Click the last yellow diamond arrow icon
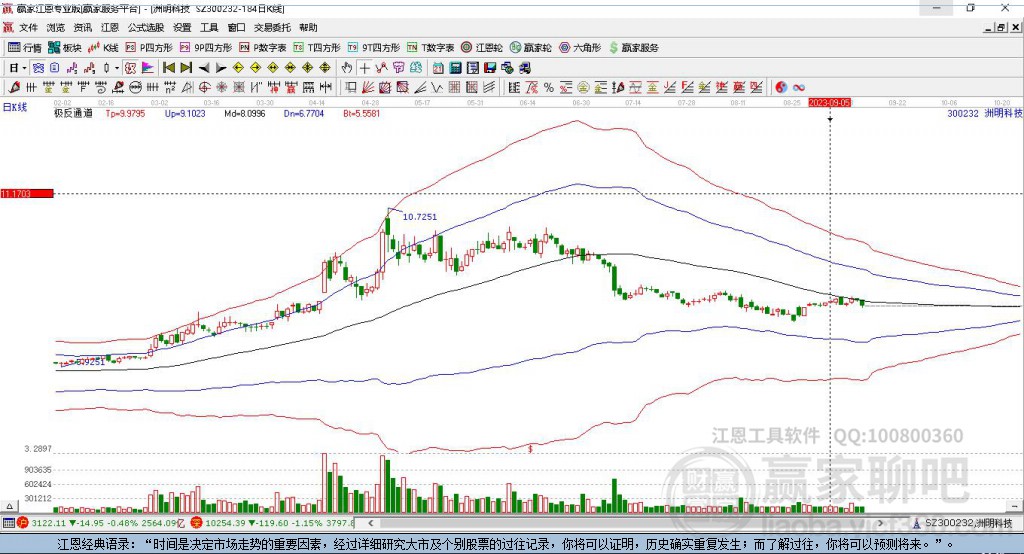 (x=325, y=68)
